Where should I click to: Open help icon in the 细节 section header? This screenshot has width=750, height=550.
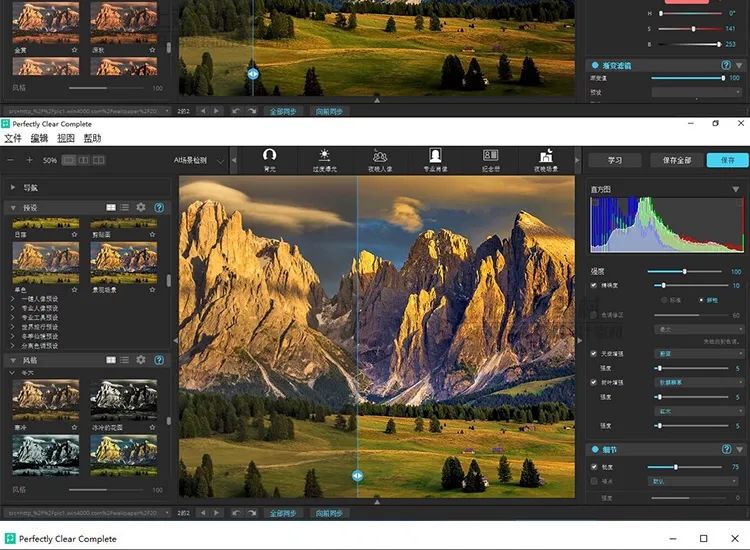click(x=726, y=449)
